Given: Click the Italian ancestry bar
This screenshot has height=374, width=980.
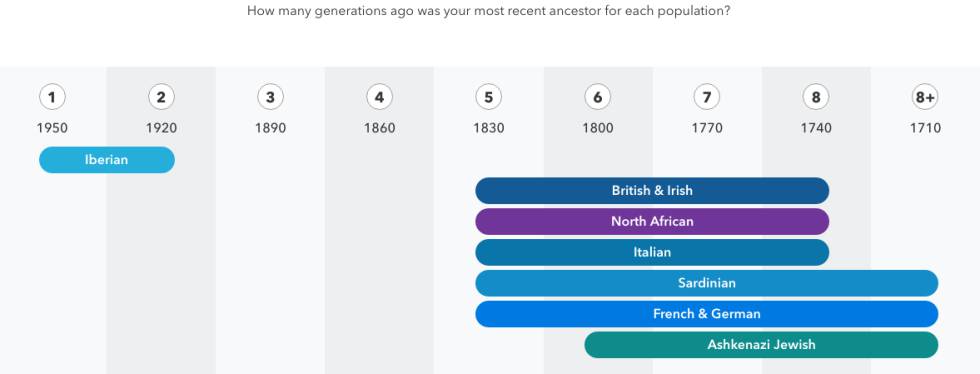Looking at the screenshot, I should (x=652, y=252).
